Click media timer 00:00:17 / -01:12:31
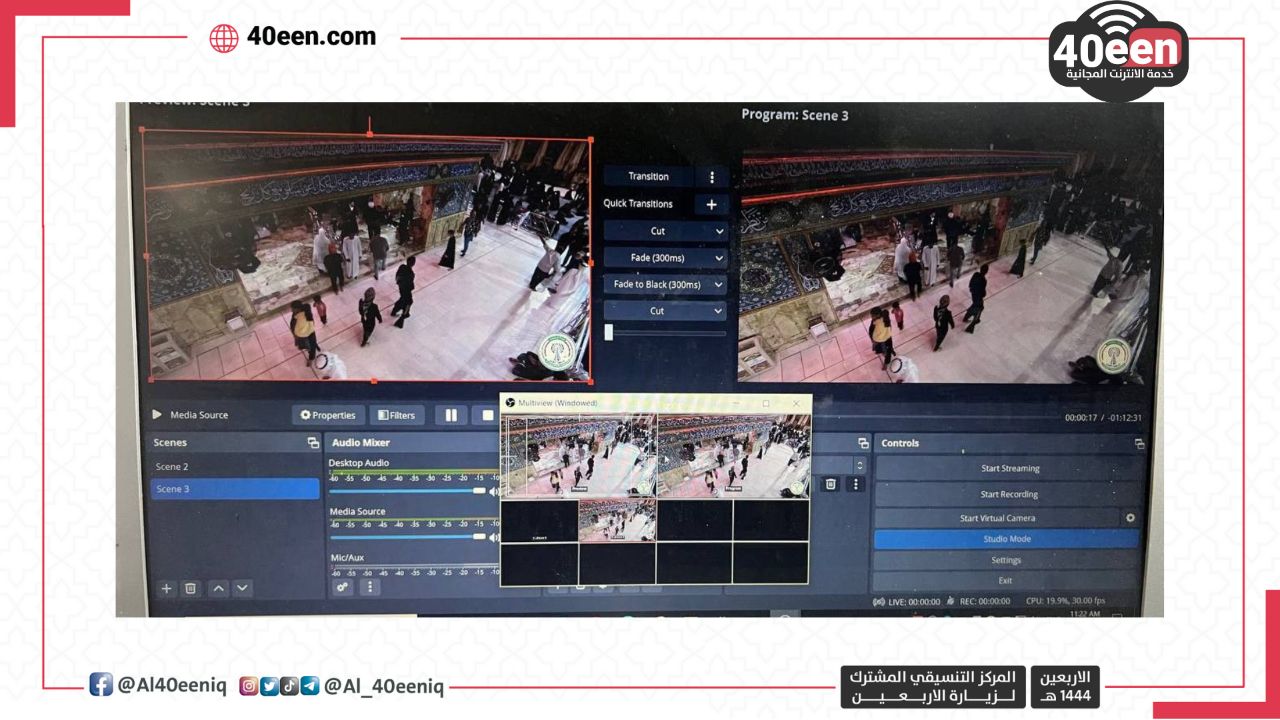Image resolution: width=1280 pixels, height=720 pixels. pyautogui.click(x=1103, y=418)
